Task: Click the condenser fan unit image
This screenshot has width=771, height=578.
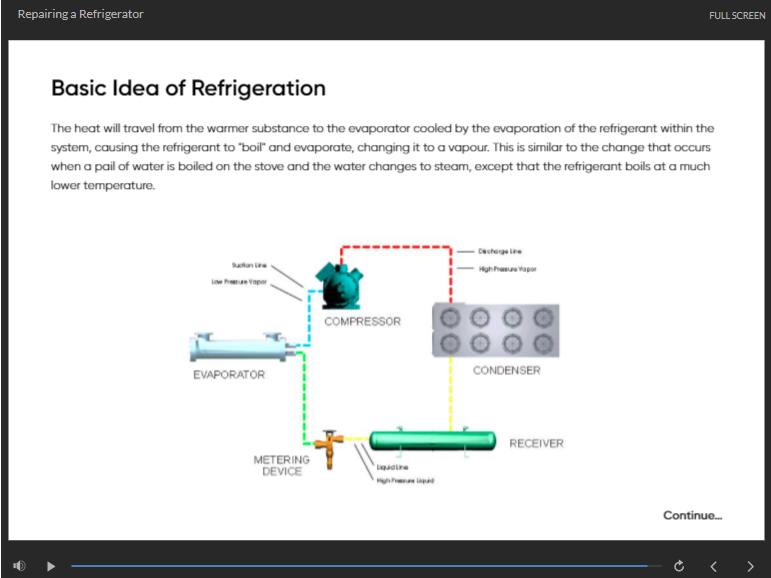Action: [x=496, y=330]
